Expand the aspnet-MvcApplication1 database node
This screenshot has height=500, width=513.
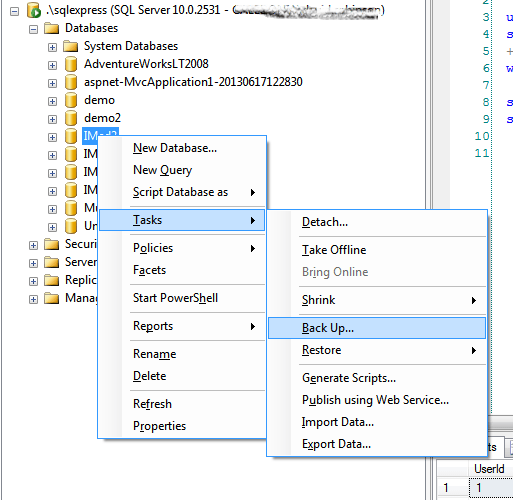click(x=52, y=83)
